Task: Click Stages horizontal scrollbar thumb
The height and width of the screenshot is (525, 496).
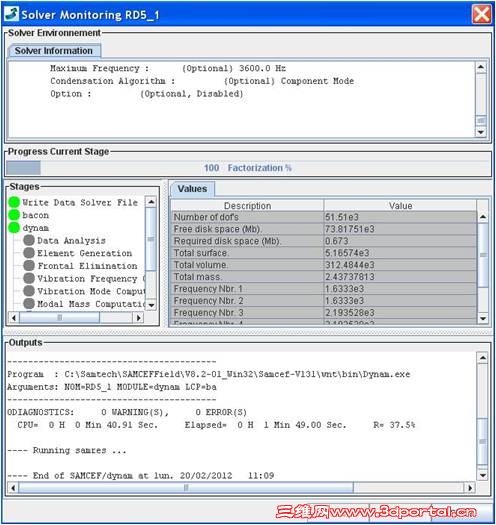Action: click(x=60, y=317)
